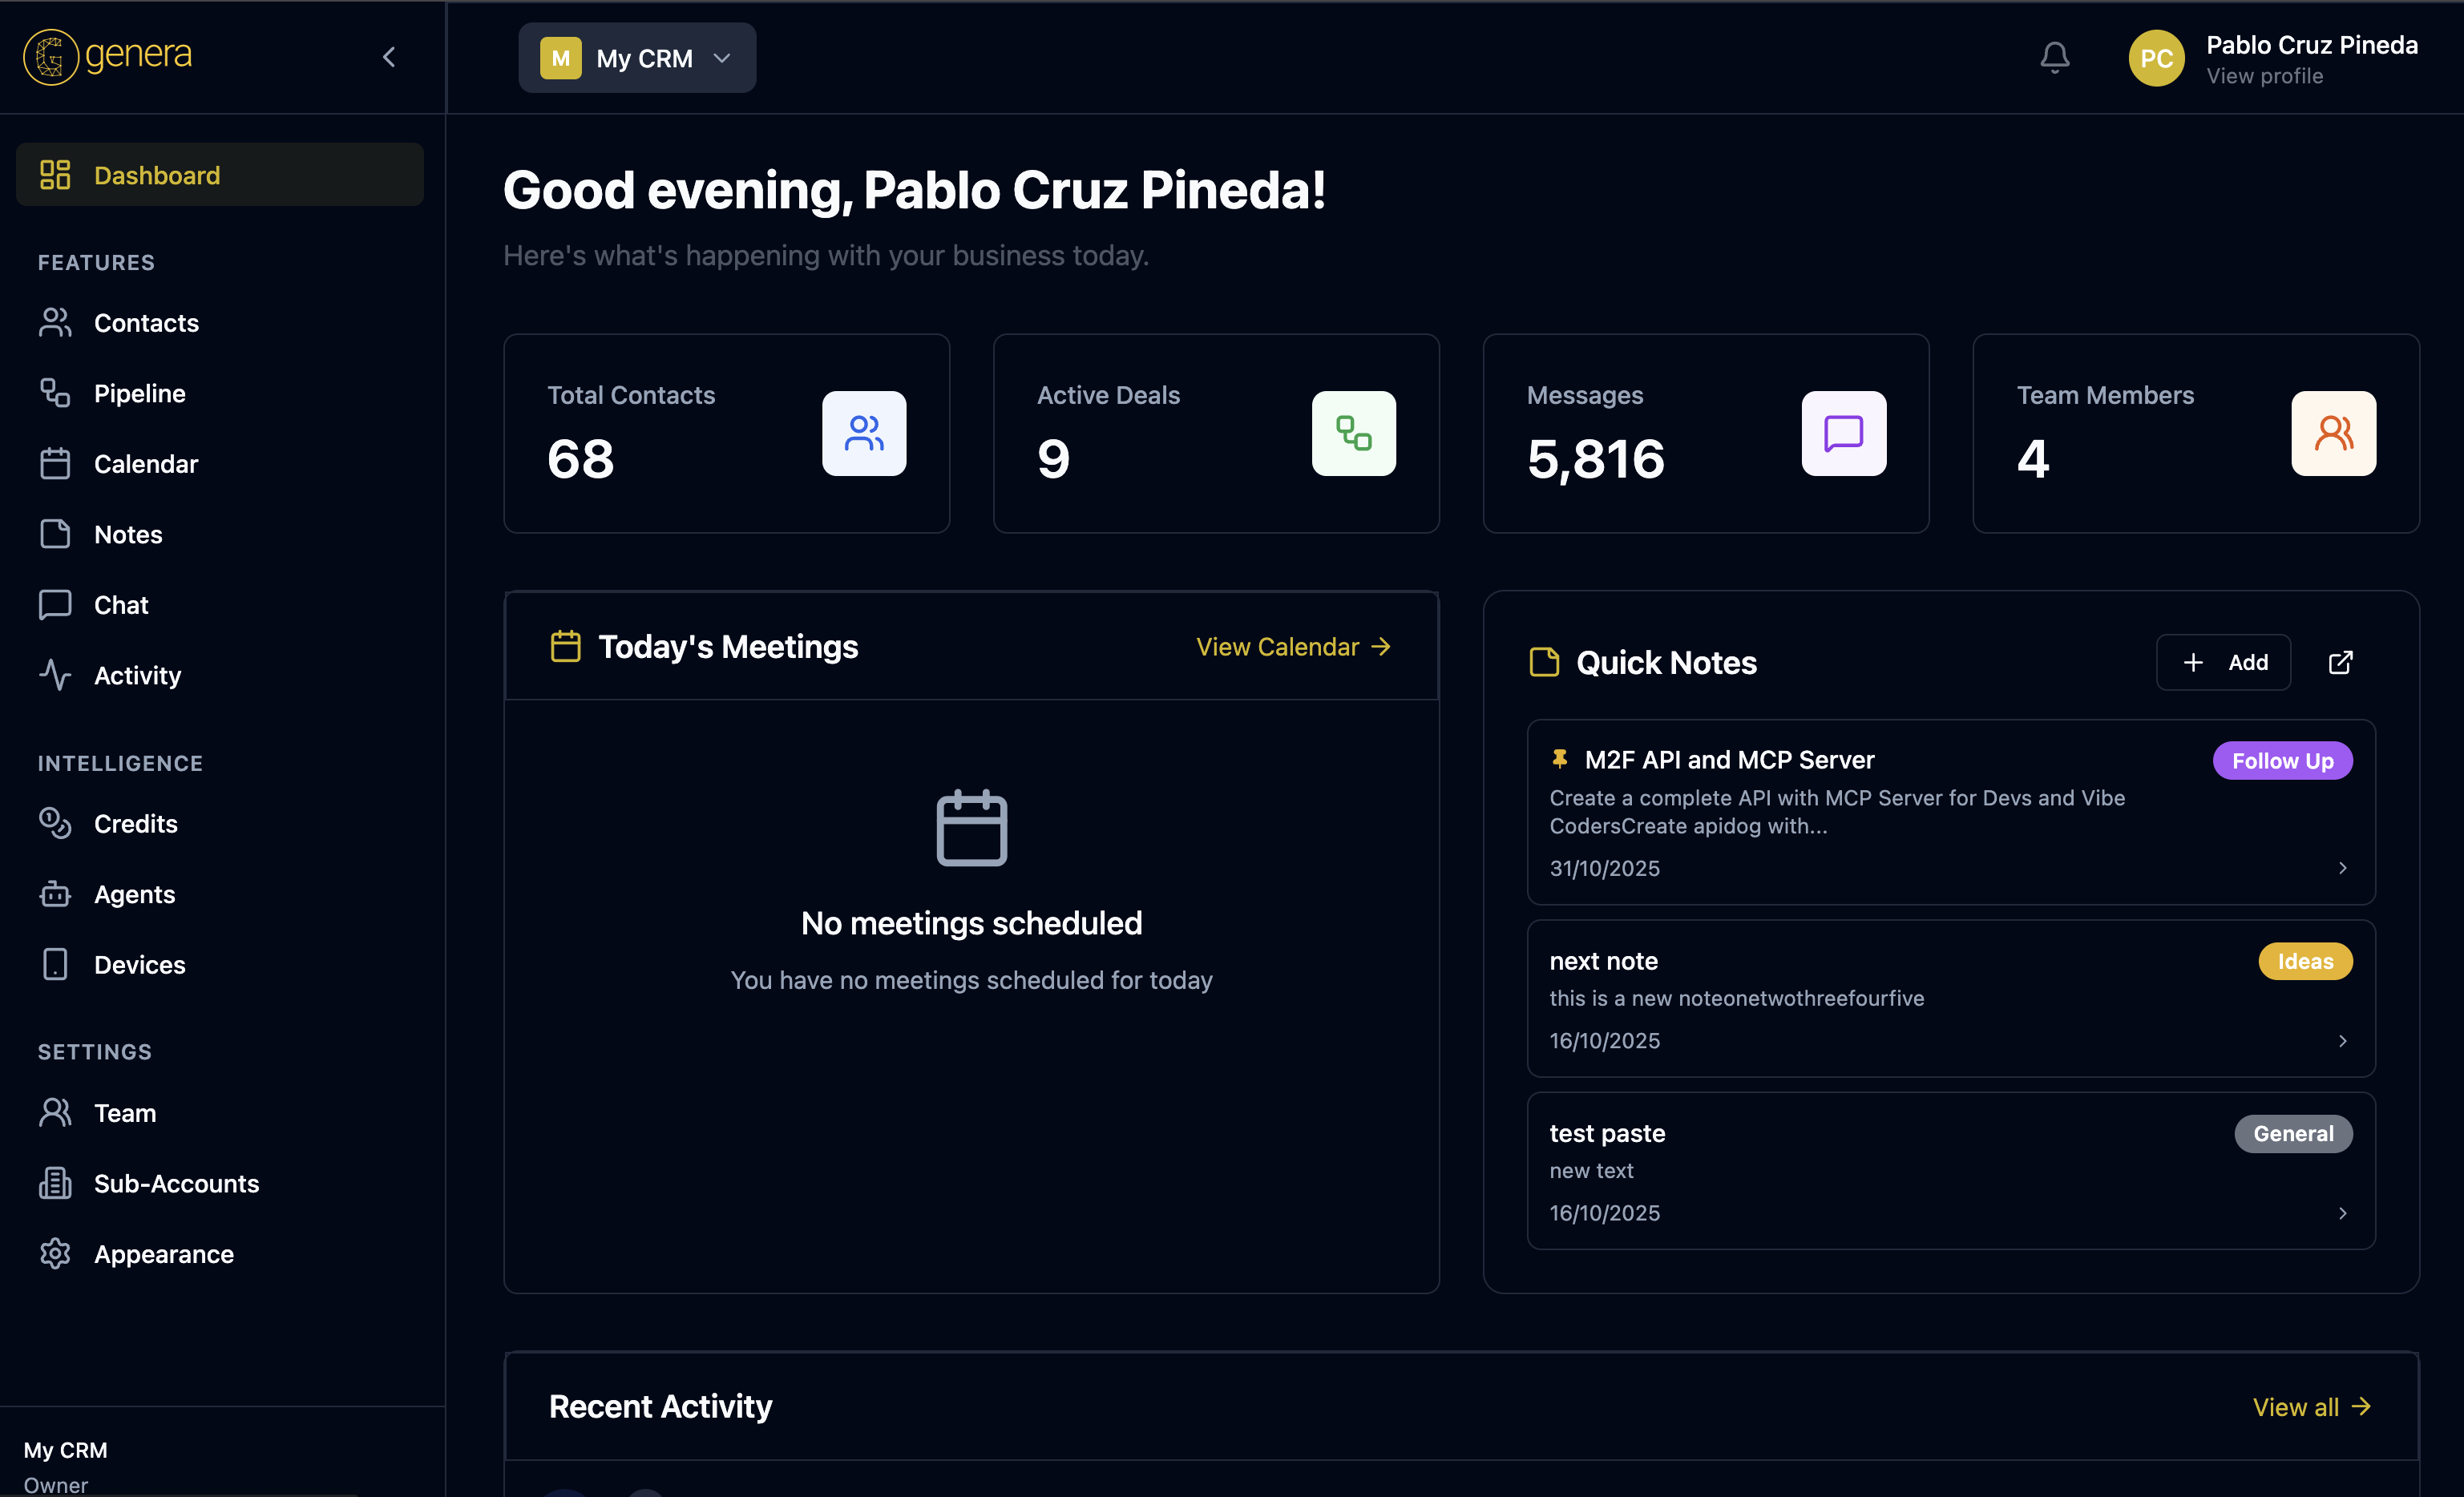
Task: Click the View Calendar link
Action: click(1293, 647)
